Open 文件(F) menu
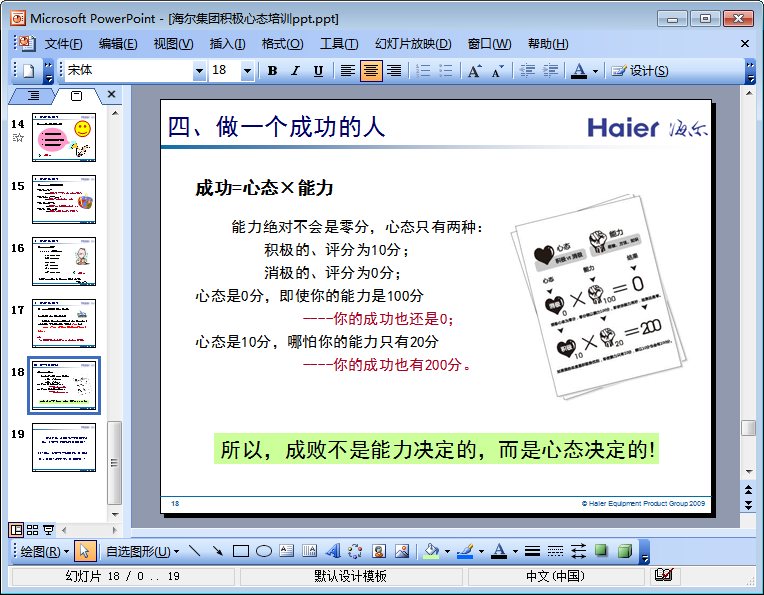Image resolution: width=764 pixels, height=595 pixels. (63, 44)
